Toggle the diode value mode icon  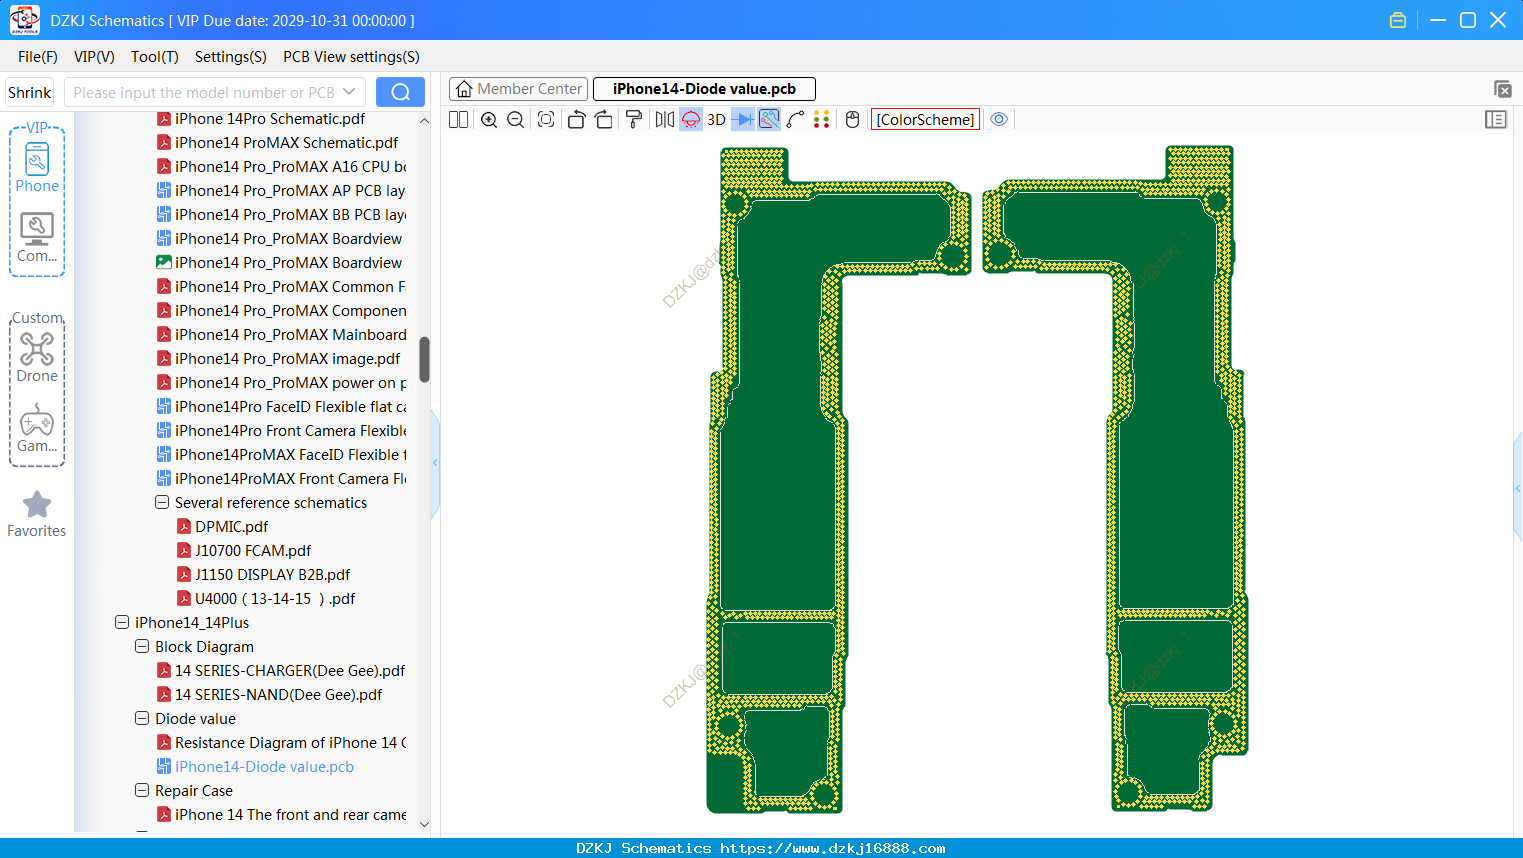click(x=743, y=120)
